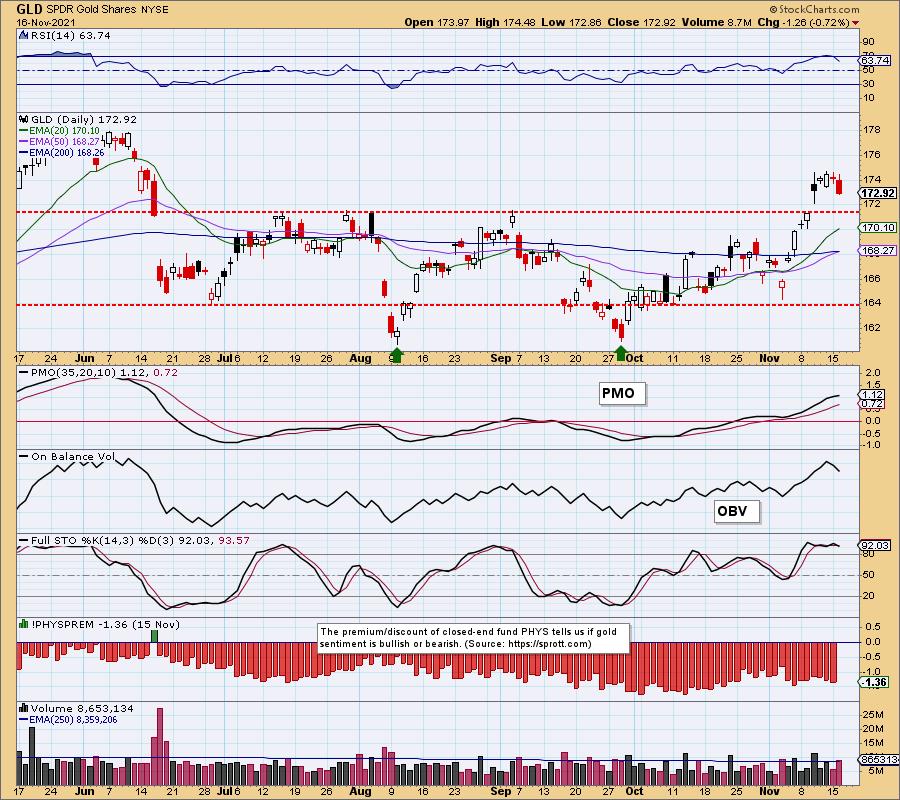Click the OBV annotation box
This screenshot has height=800, width=900.
(x=737, y=511)
